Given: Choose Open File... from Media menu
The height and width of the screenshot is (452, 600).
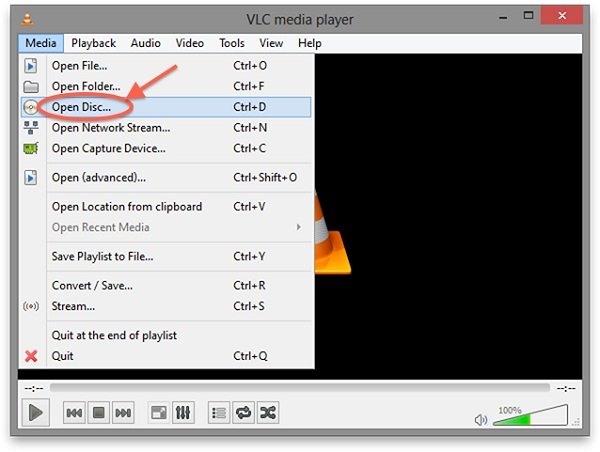Looking at the screenshot, I should click(x=165, y=66).
